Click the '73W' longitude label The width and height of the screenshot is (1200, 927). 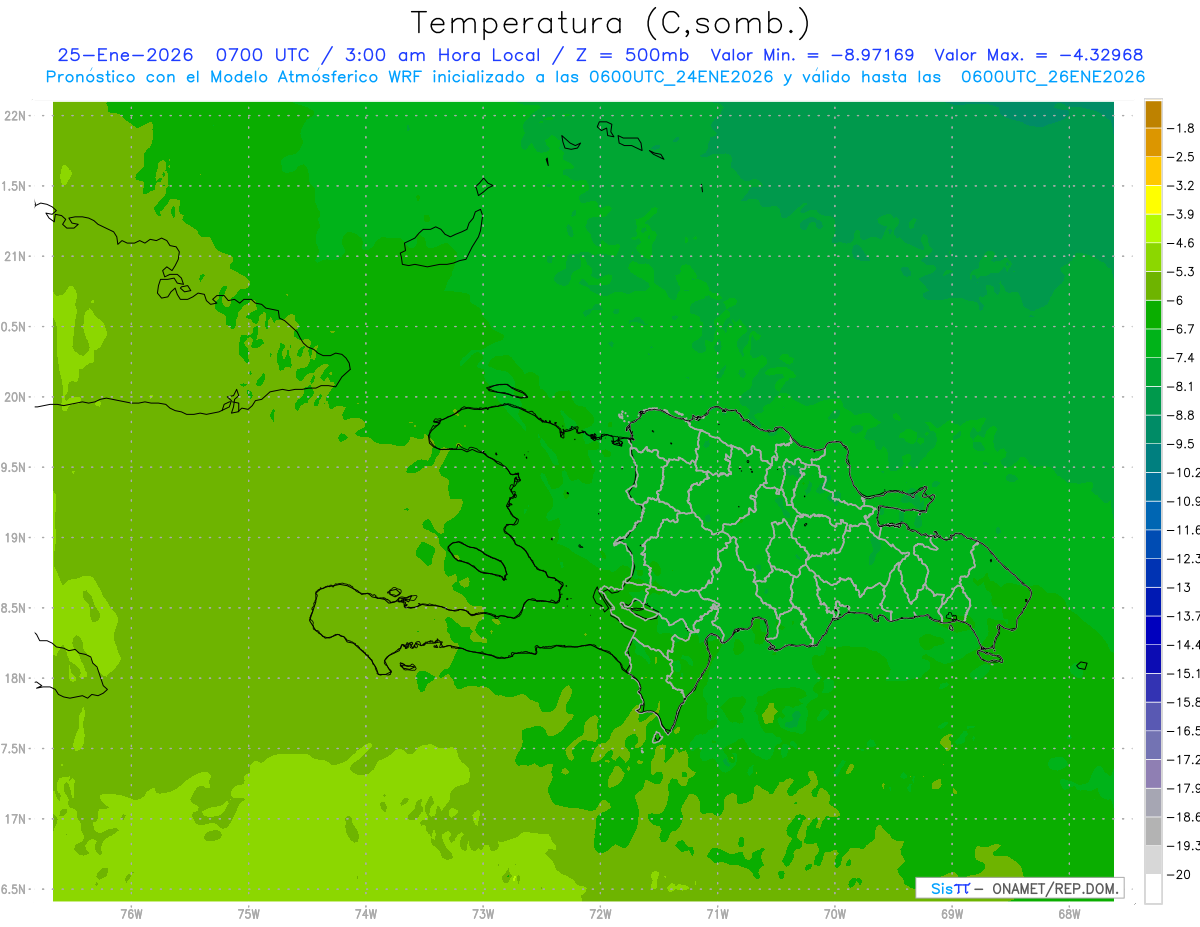[x=483, y=914]
